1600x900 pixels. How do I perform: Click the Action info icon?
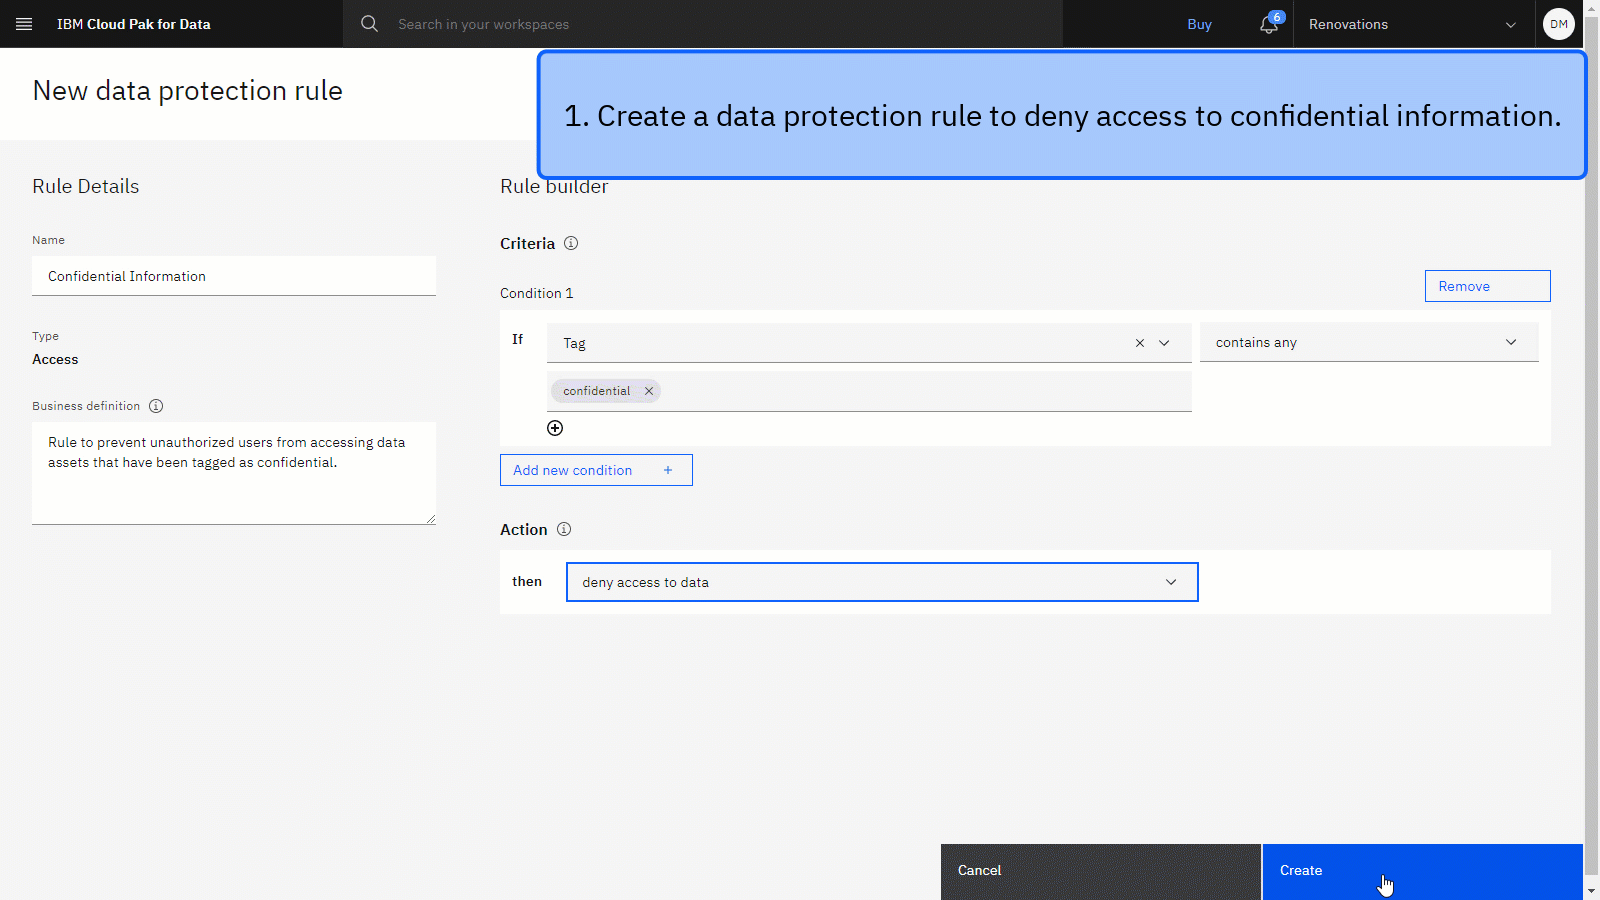tap(564, 529)
